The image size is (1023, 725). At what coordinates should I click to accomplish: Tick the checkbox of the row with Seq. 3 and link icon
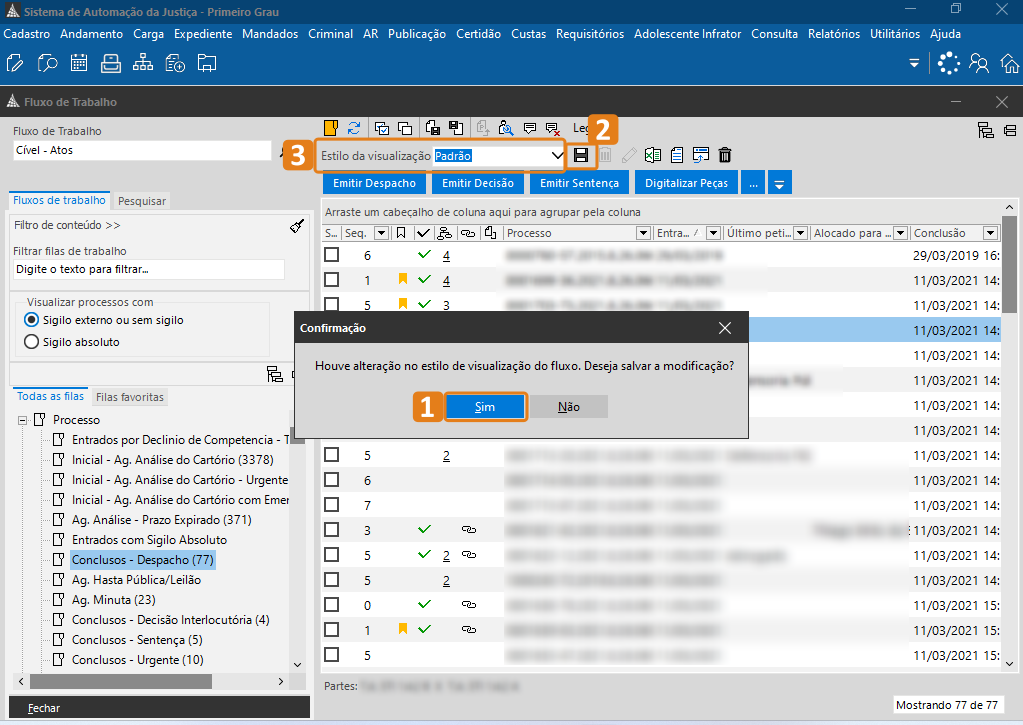click(x=331, y=529)
